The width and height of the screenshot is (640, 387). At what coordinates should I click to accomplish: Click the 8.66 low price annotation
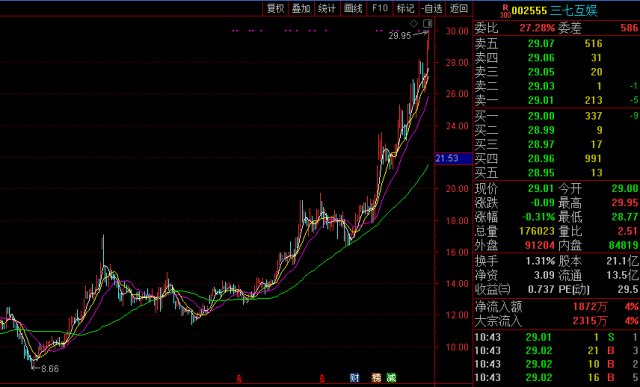[50, 369]
